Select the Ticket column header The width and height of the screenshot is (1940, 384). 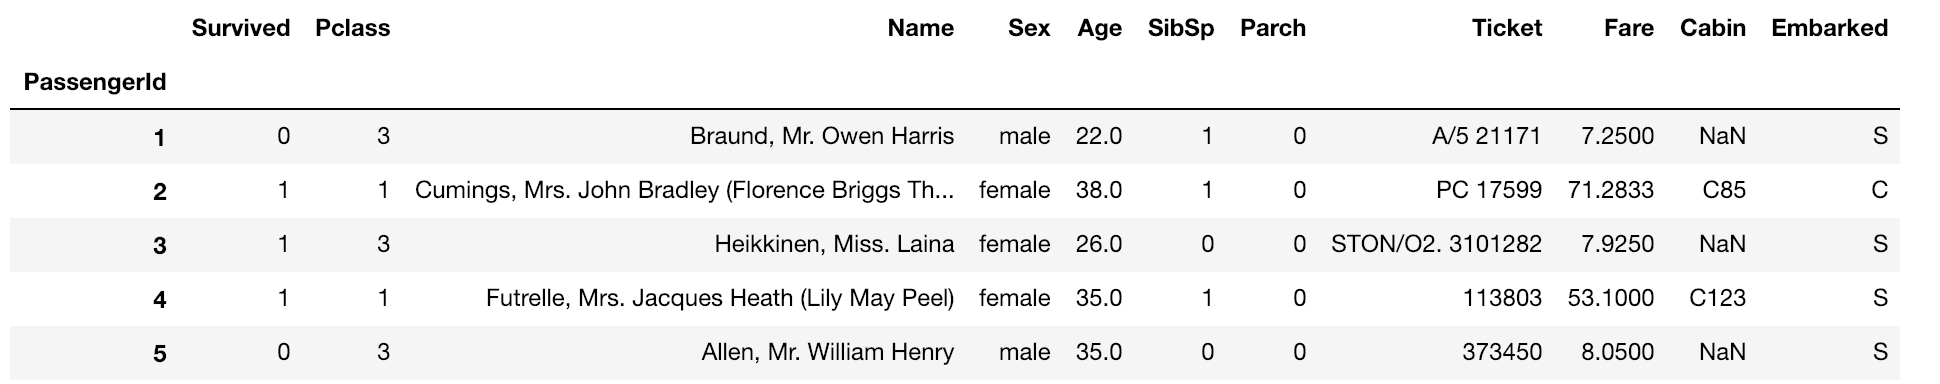click(1507, 28)
